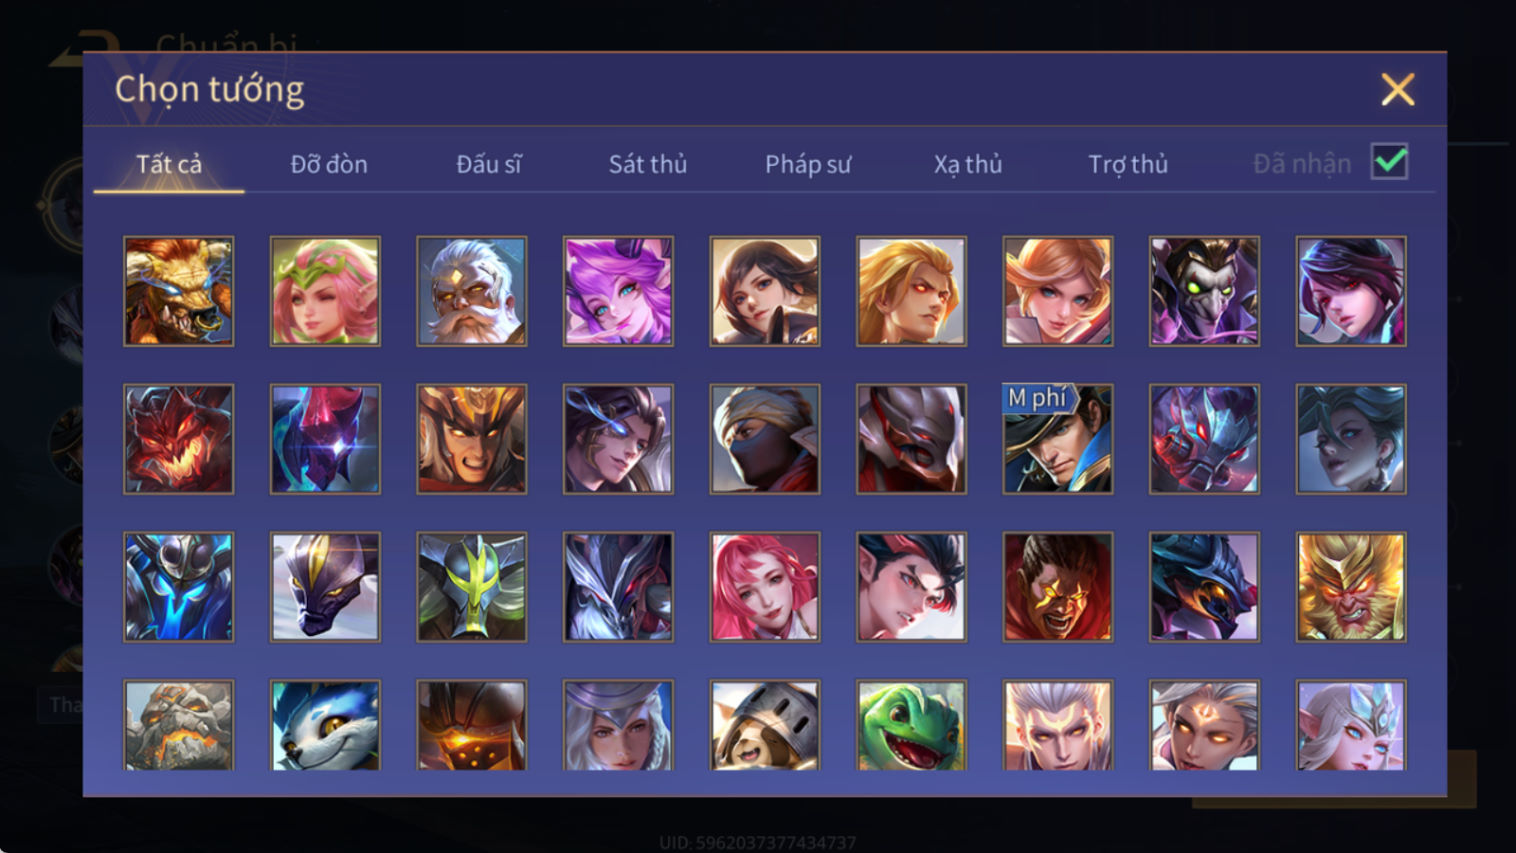Viewport: 1516px width, 853px height.
Task: Pick the blue fox hero portrait
Action: [325, 726]
